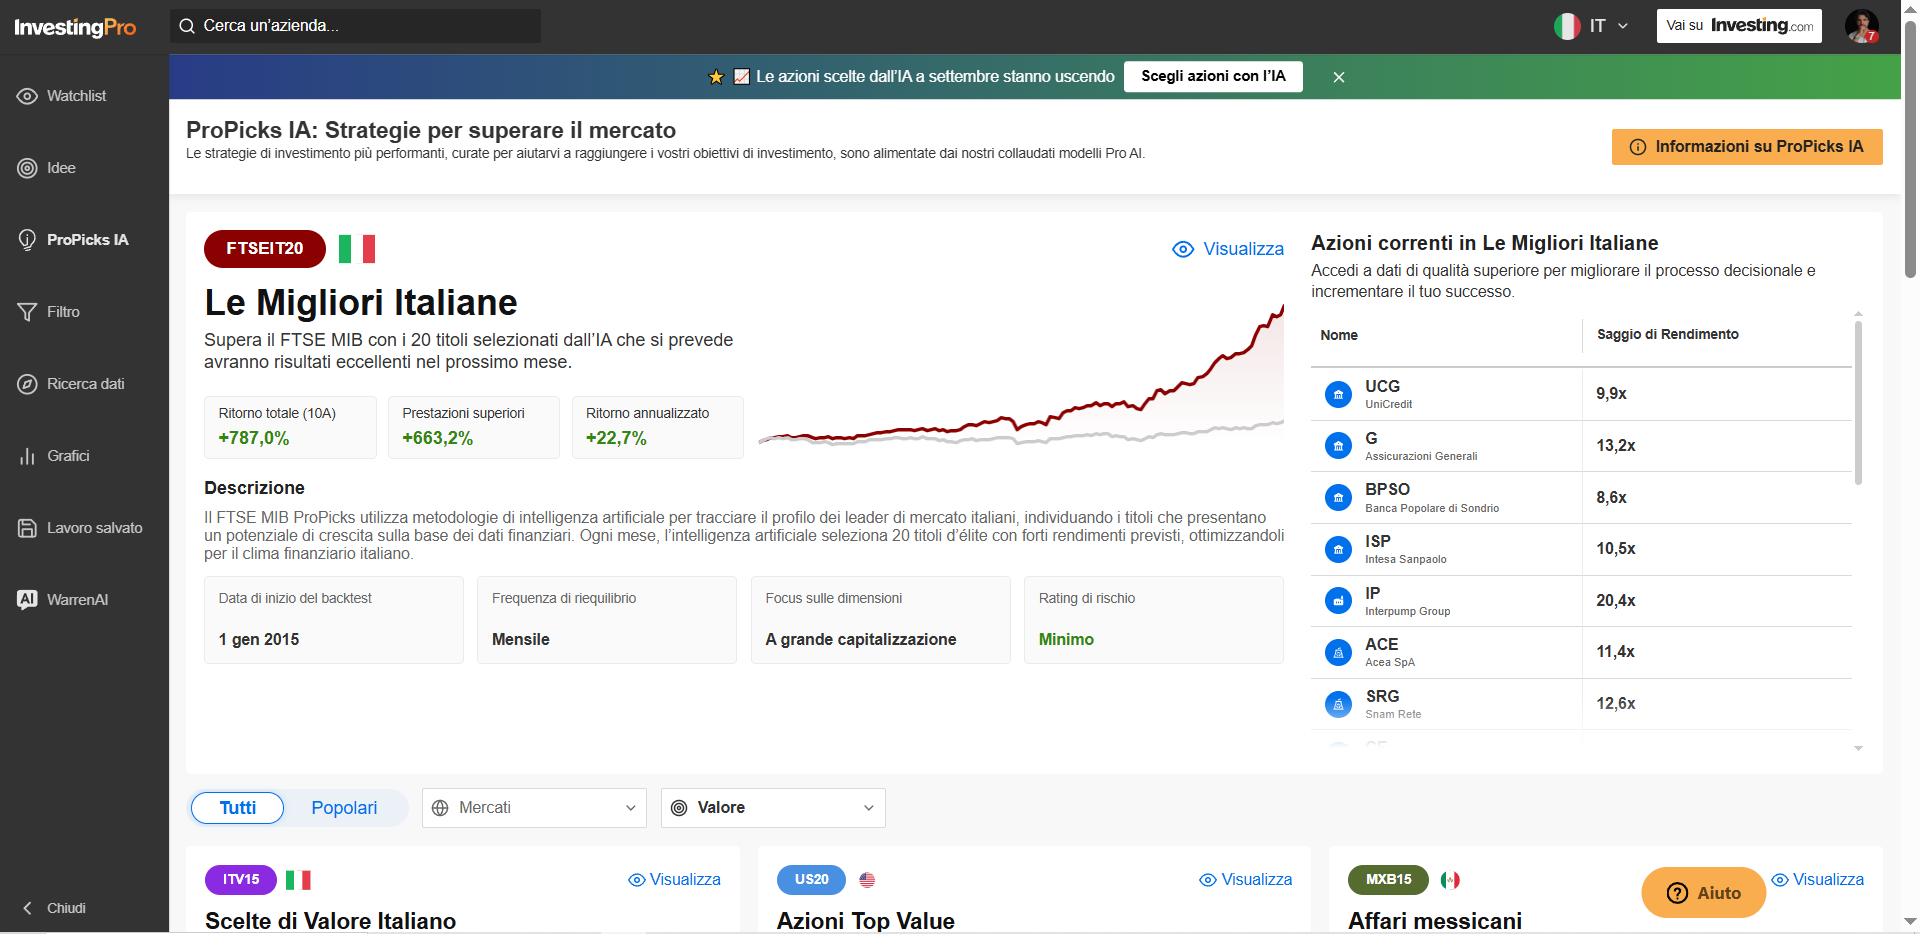This screenshot has width=1920, height=934.
Task: Click the Mexican flag beside MXB15 badge
Action: pos(1450,880)
